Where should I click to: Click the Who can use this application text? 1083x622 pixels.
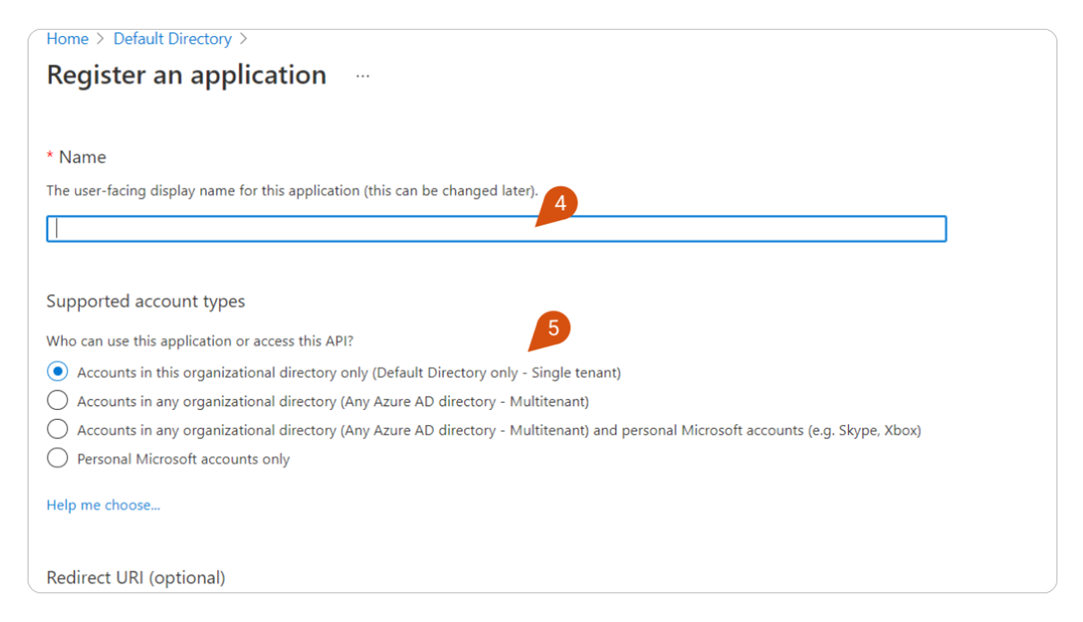[199, 340]
